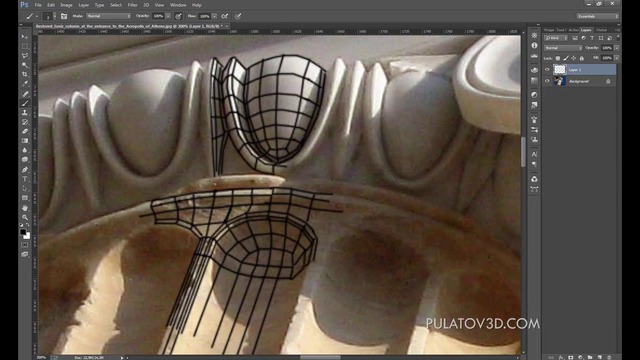Image resolution: width=640 pixels, height=360 pixels.
Task: Select the Blur tool
Action: coord(25,150)
